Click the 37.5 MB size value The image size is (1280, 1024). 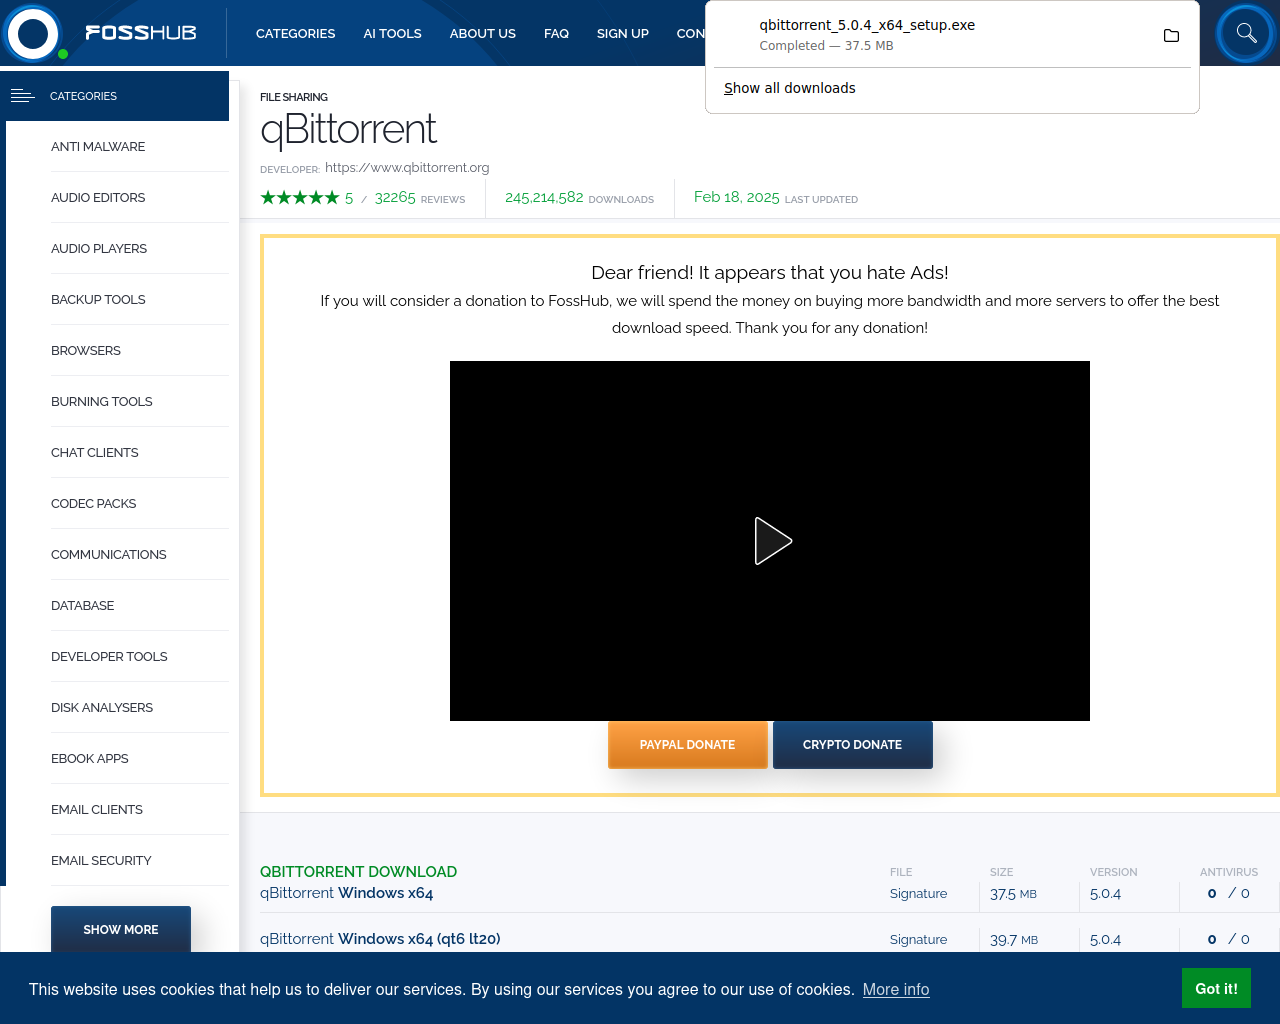pyautogui.click(x=1013, y=893)
